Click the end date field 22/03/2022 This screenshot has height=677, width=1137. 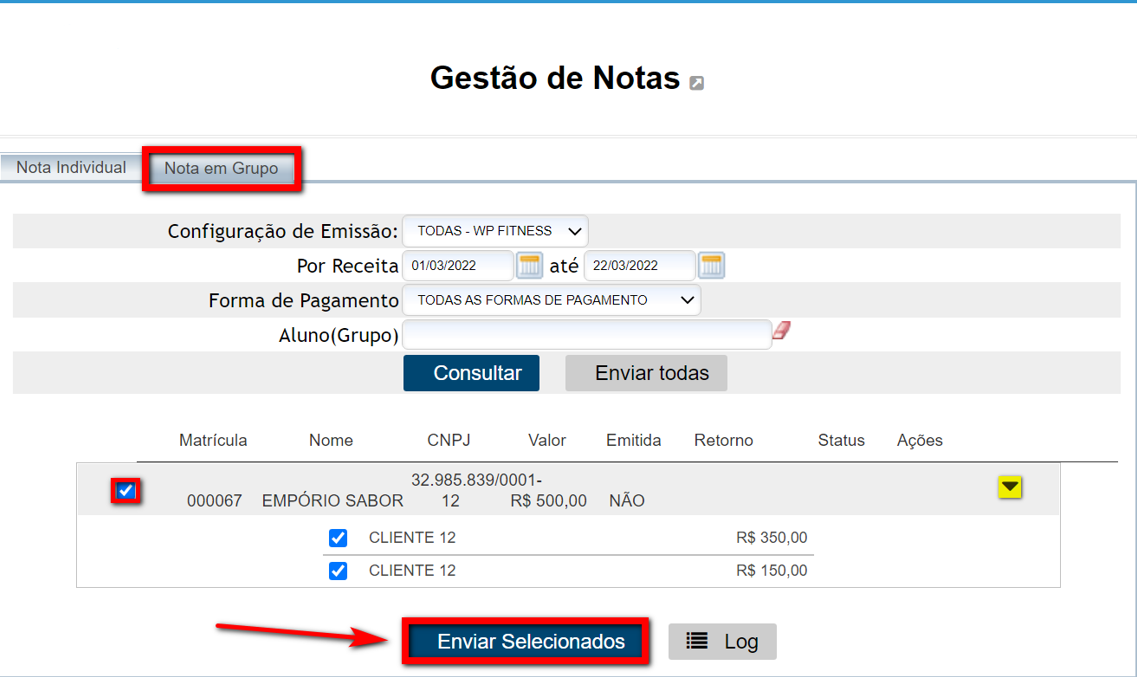(639, 266)
